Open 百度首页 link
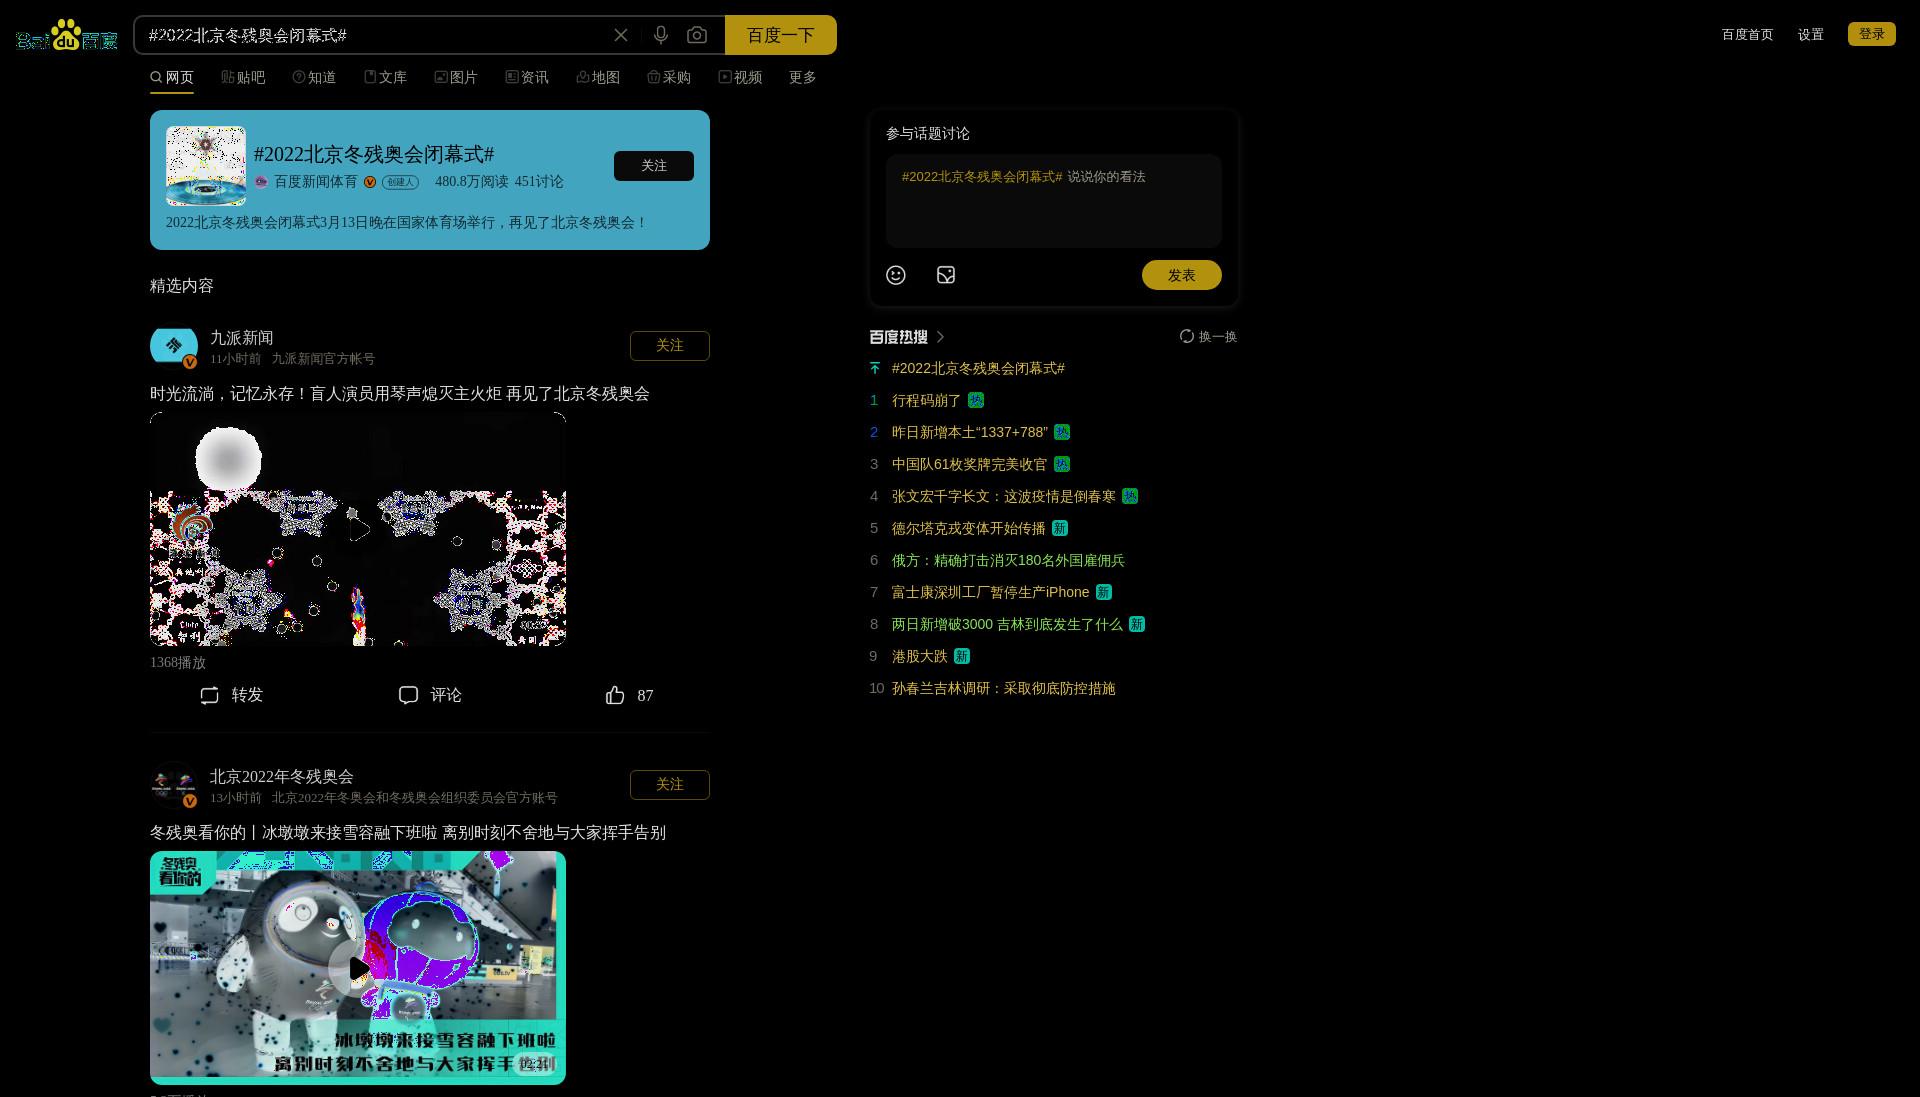 [1747, 34]
